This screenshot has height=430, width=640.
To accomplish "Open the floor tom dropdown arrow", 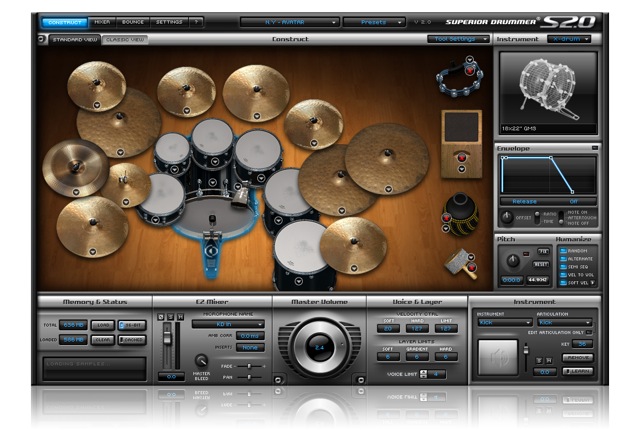I will pyautogui.click(x=299, y=281).
